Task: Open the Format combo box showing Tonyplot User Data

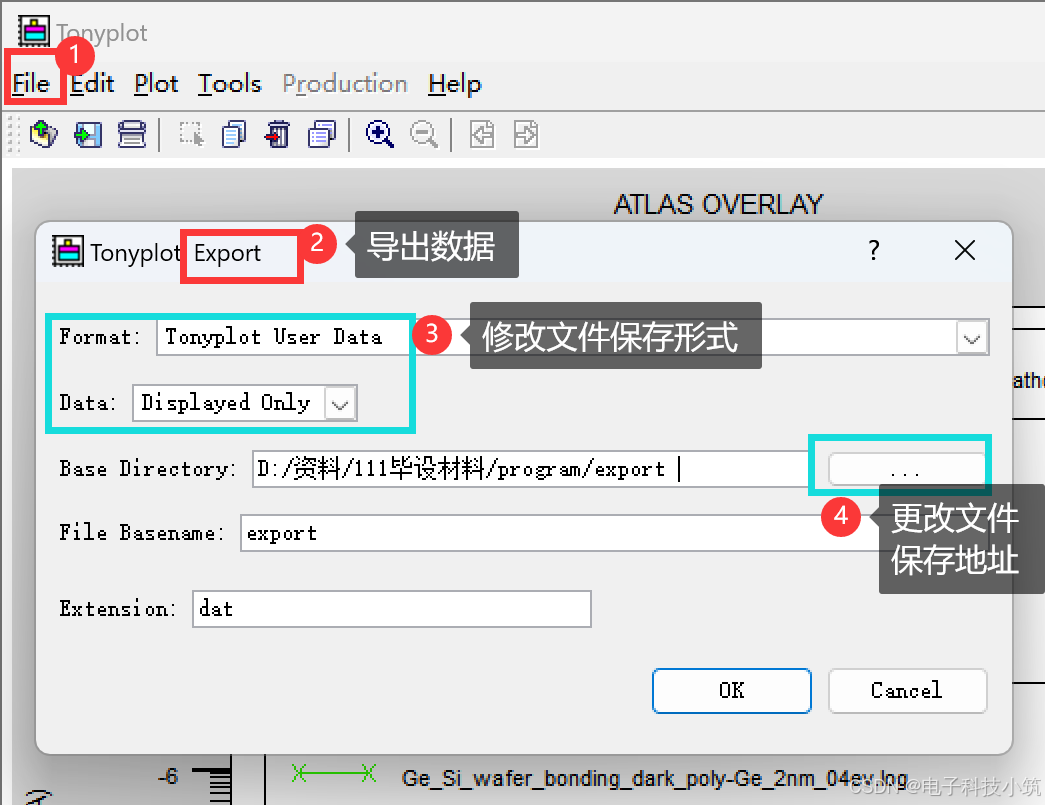Action: 572,338
